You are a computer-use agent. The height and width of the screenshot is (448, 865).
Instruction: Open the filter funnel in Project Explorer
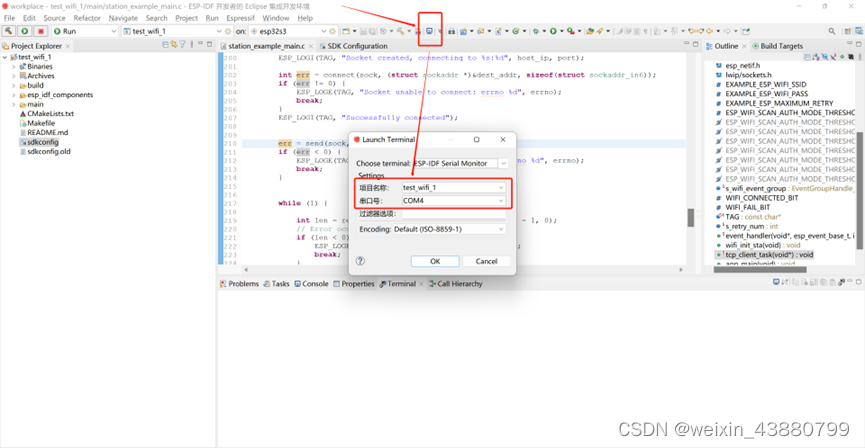click(182, 44)
